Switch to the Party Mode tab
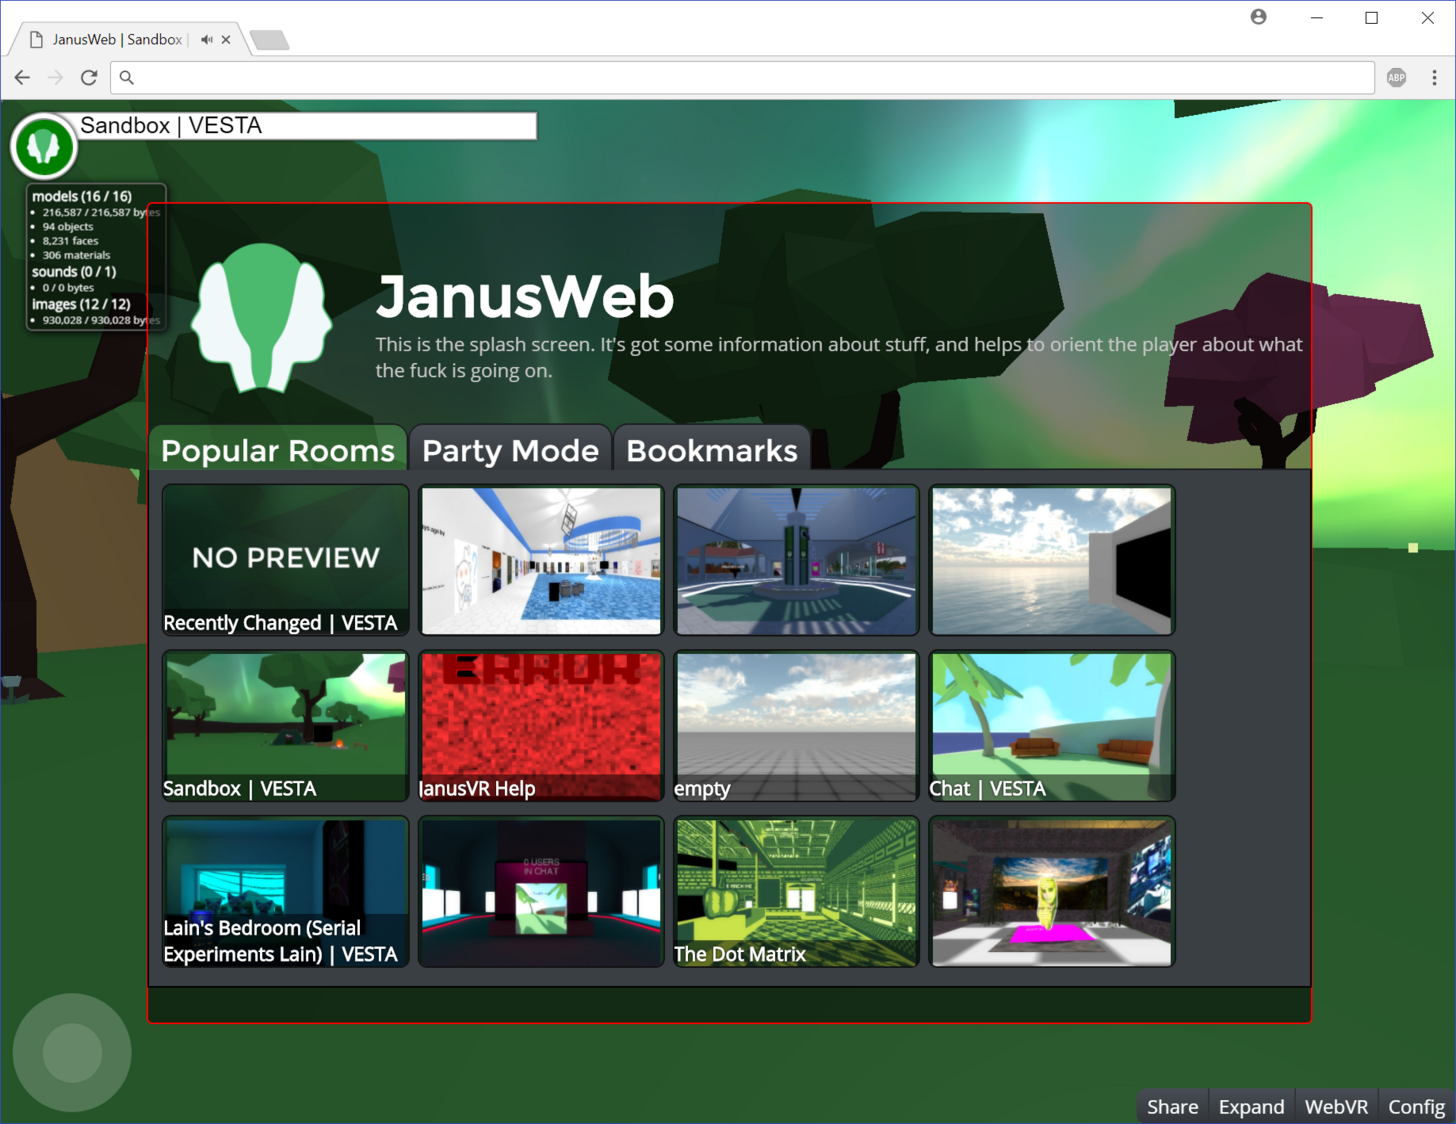This screenshot has width=1456, height=1124. [x=510, y=449]
